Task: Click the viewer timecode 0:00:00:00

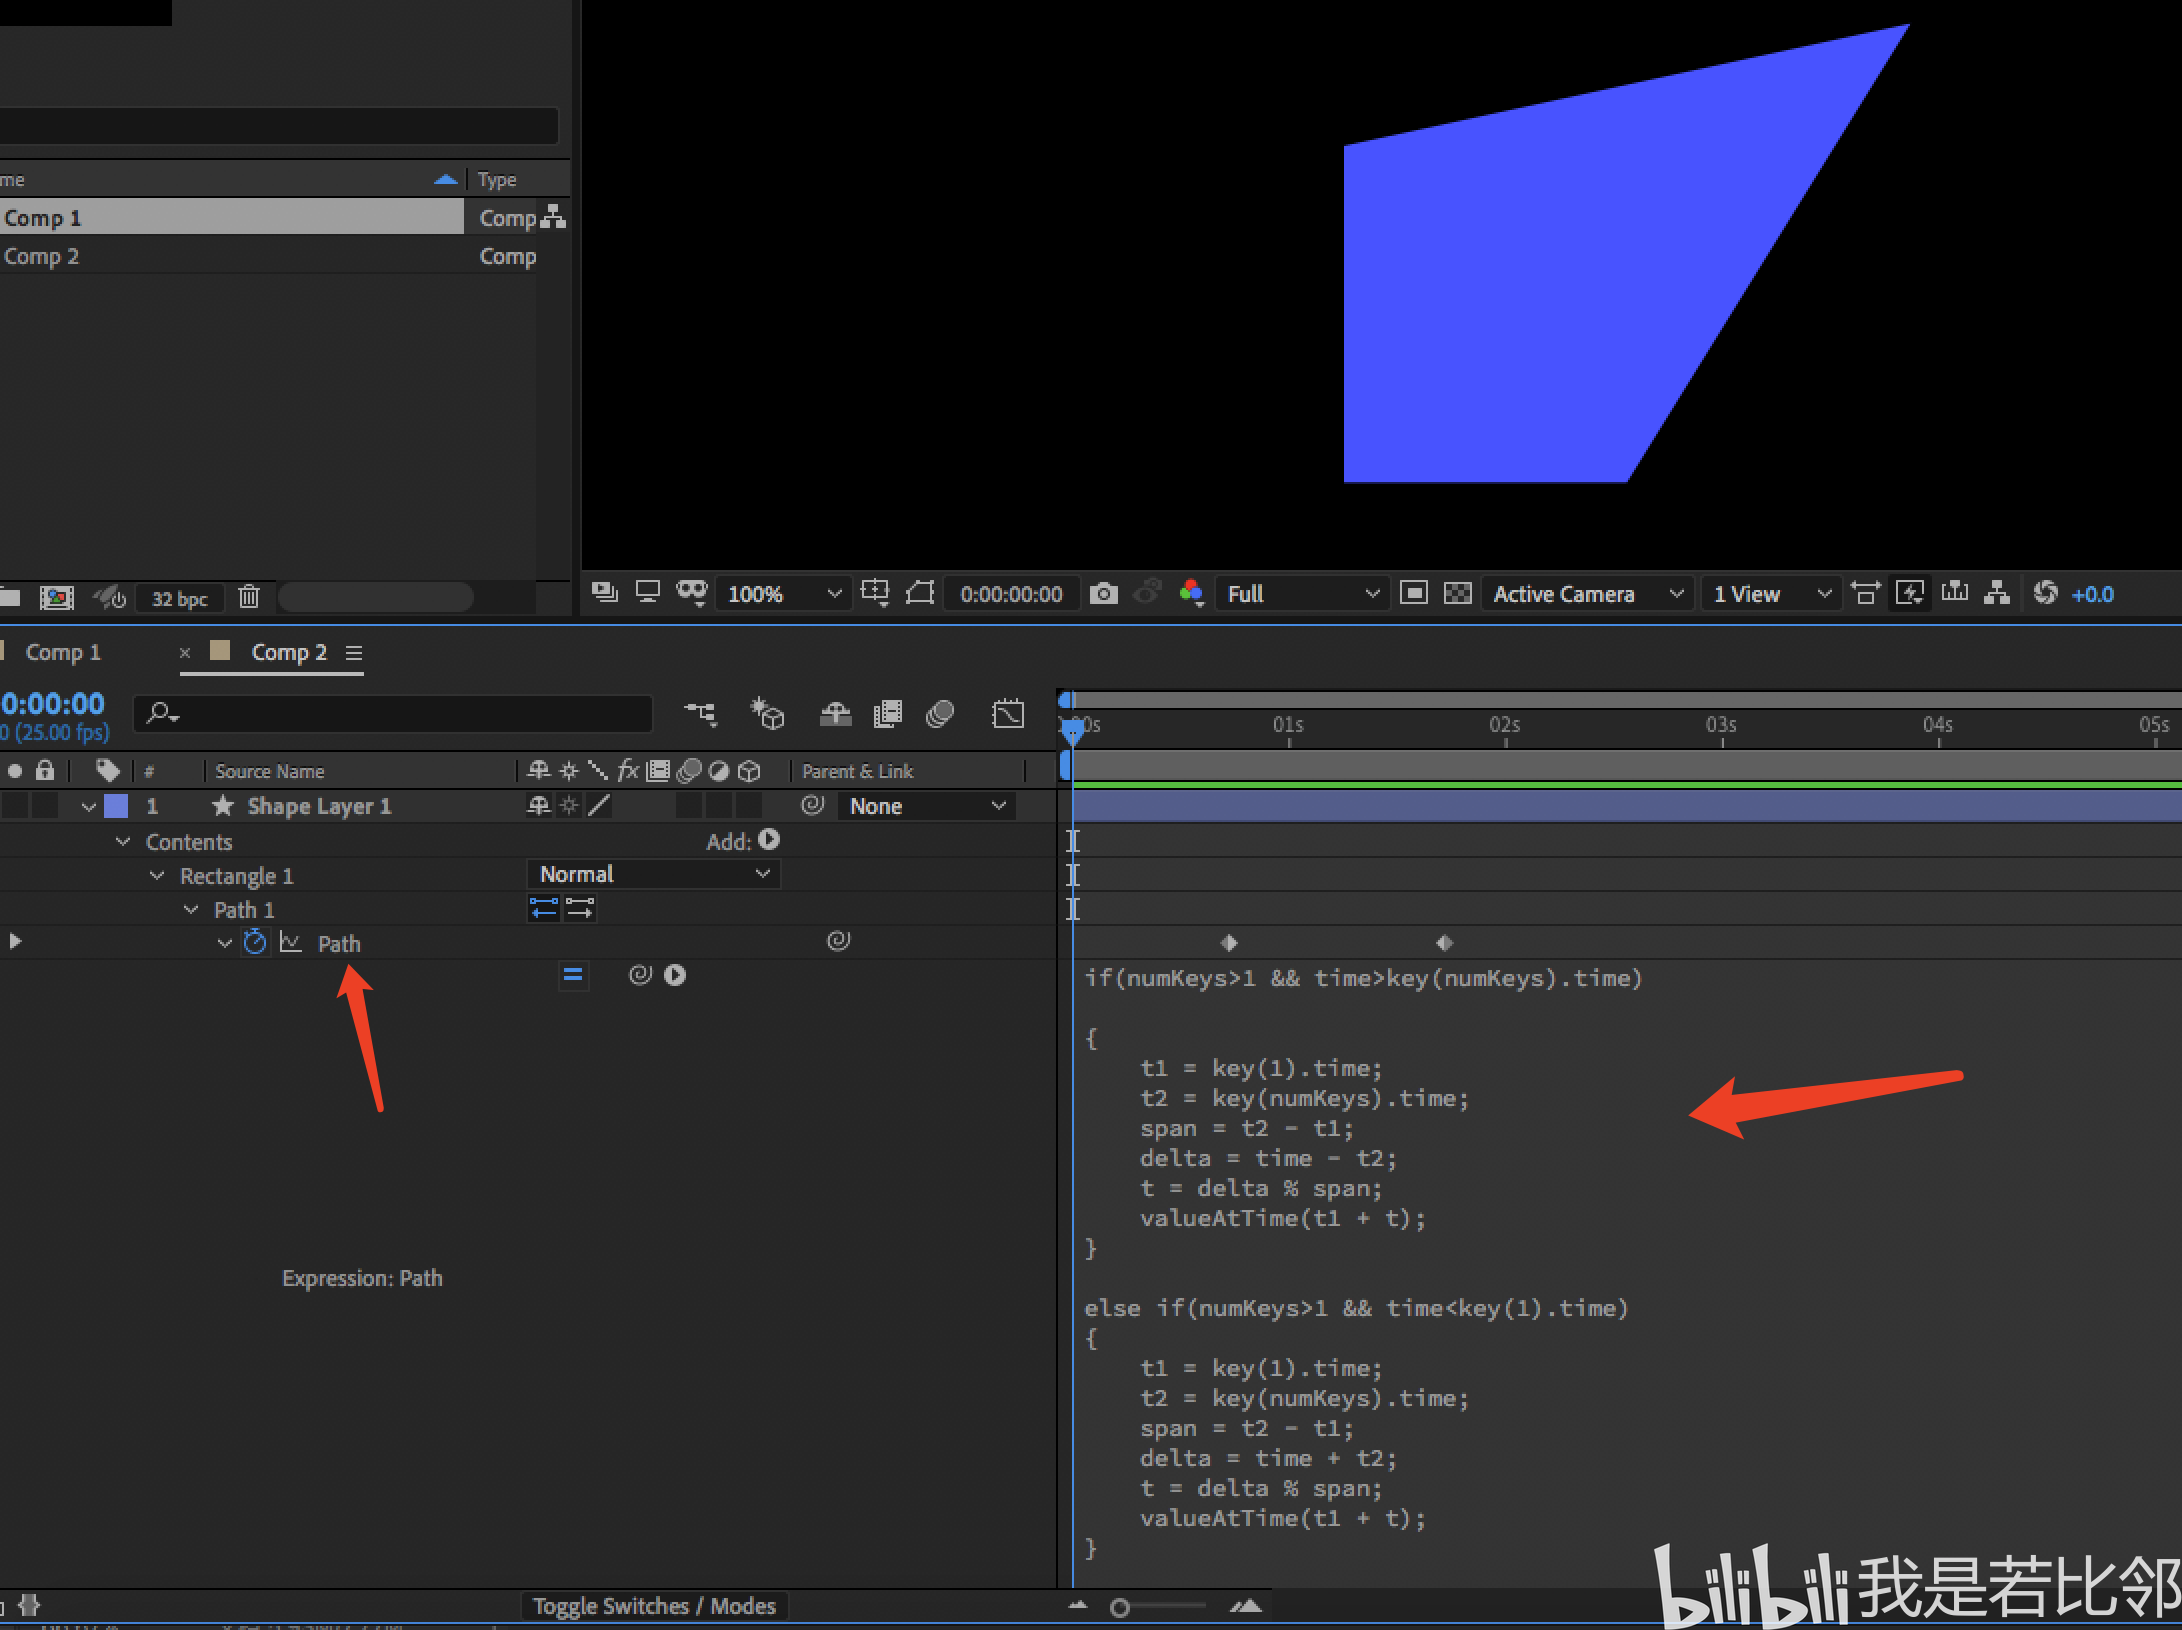Action: coord(1011,594)
